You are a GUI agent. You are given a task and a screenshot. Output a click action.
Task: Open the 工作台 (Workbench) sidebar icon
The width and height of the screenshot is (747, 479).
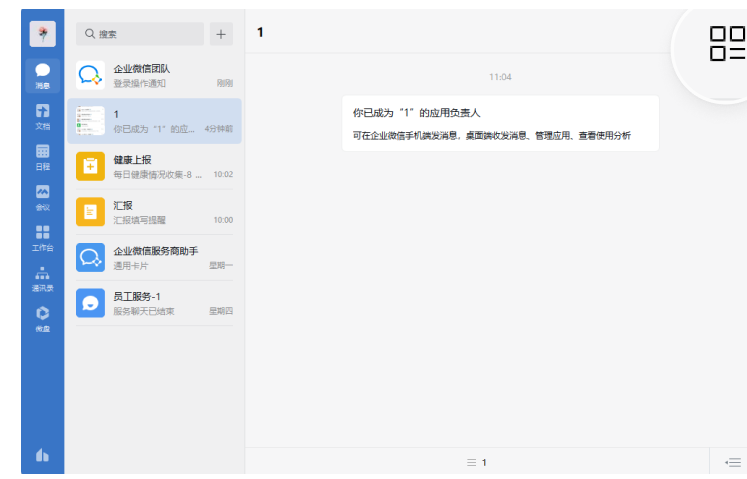pos(42,237)
